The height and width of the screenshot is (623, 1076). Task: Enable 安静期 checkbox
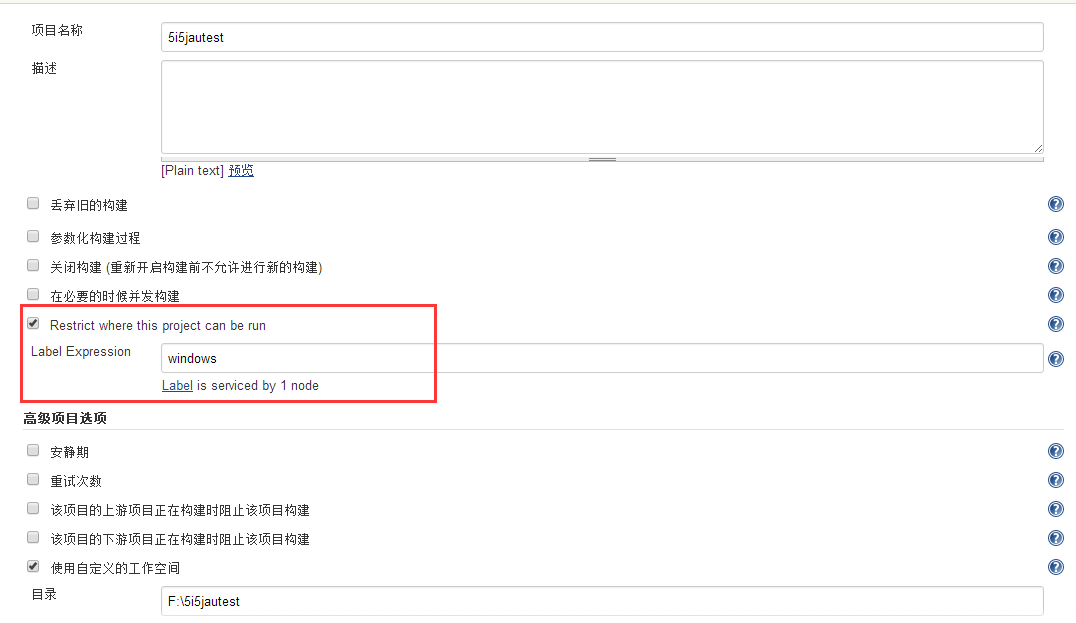point(33,450)
